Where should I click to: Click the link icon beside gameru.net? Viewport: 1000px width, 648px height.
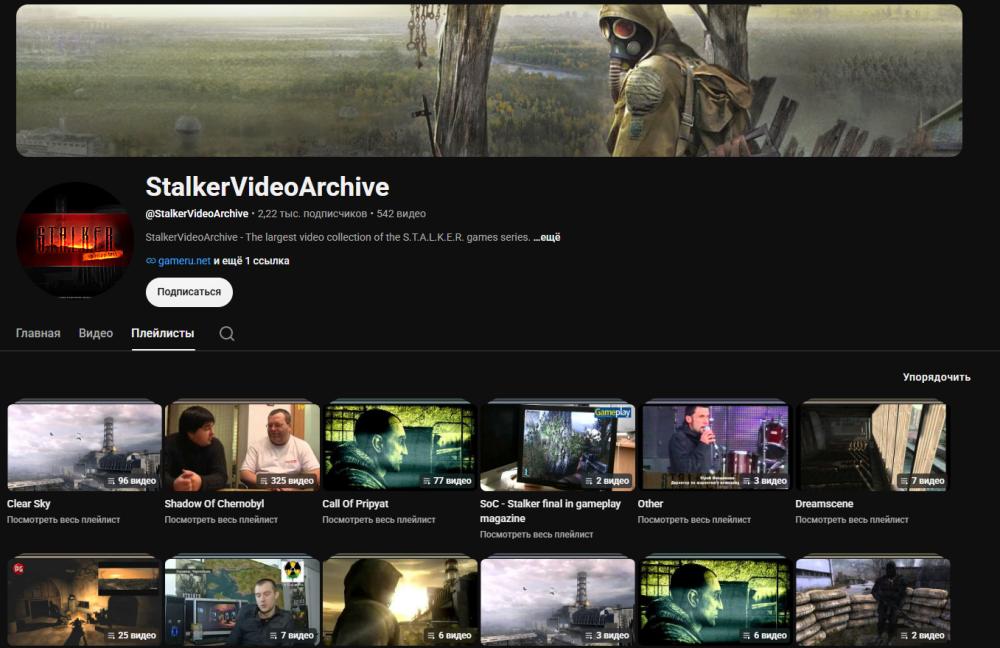[x=151, y=261]
